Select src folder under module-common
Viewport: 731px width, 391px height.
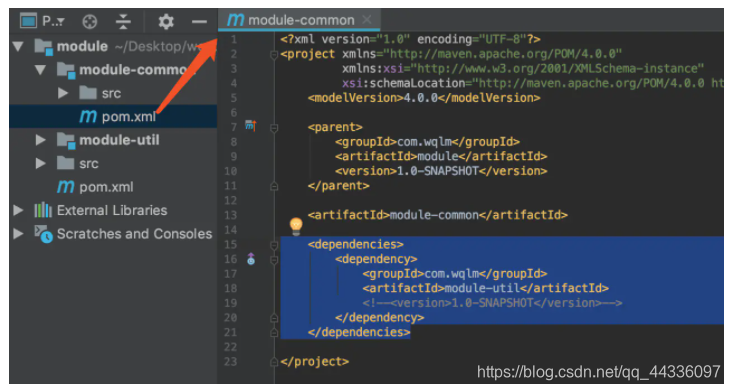coord(111,93)
